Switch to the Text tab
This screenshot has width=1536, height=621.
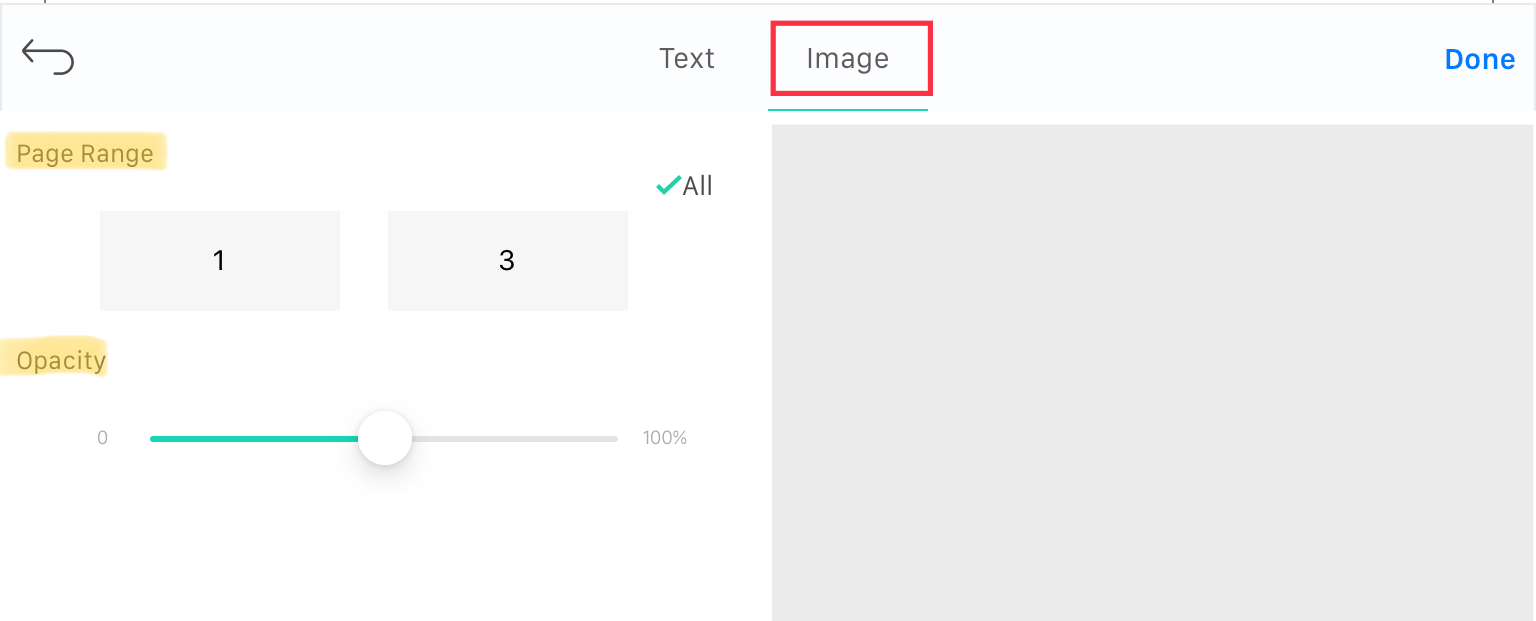687,58
